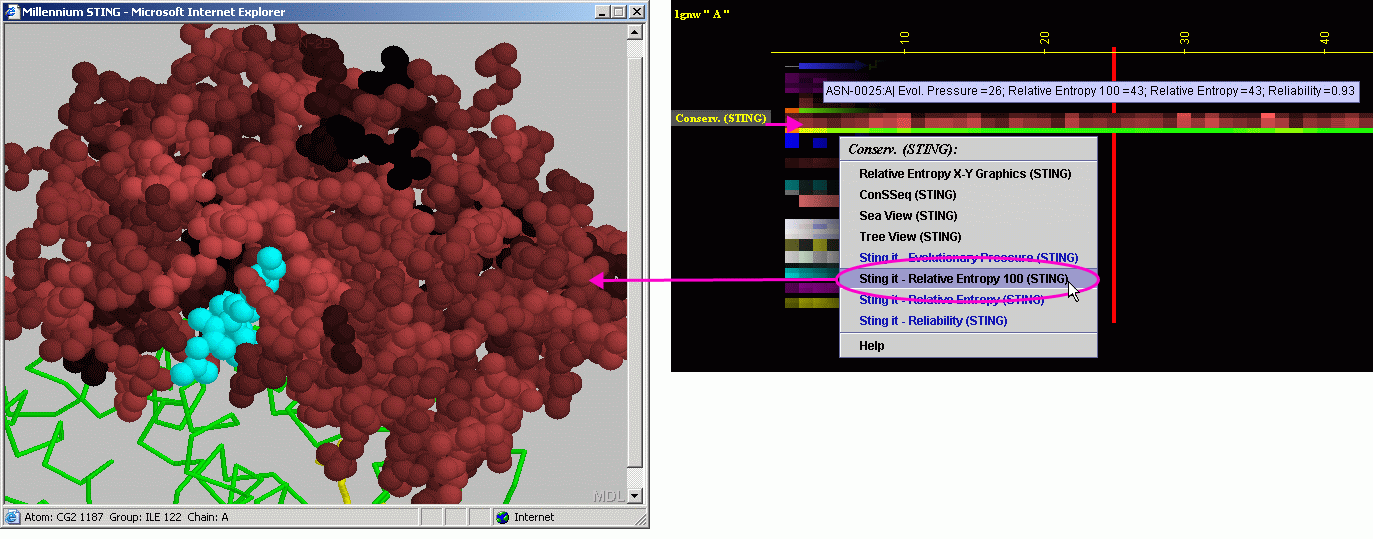Image resolution: width=1373 pixels, height=539 pixels.
Task: Select Sting it - Evolutionary Pressure (STING)
Action: (968, 258)
